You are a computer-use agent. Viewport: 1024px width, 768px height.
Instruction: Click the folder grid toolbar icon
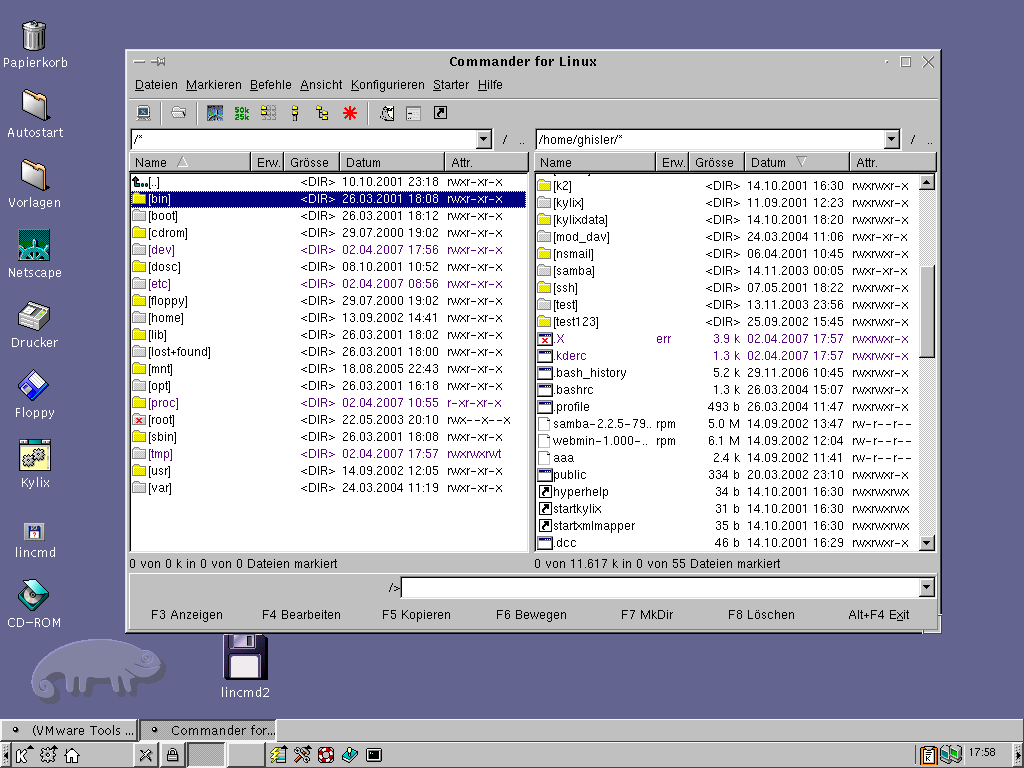pyautogui.click(x=268, y=113)
